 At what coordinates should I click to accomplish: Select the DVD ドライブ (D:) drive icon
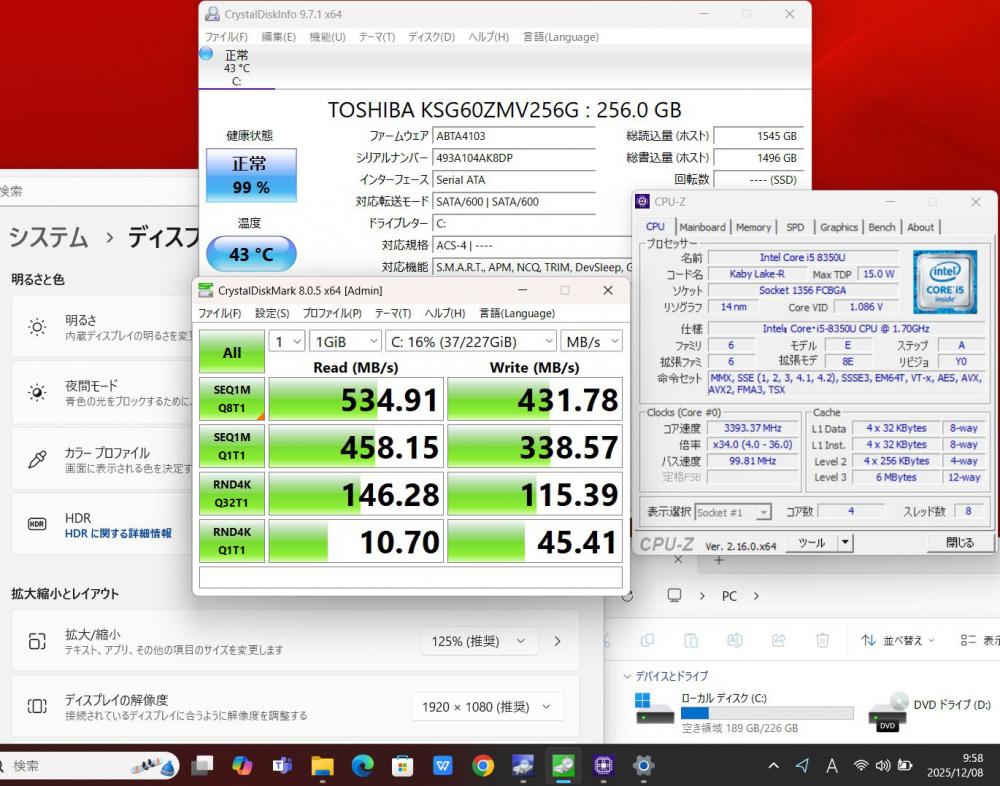tap(887, 711)
